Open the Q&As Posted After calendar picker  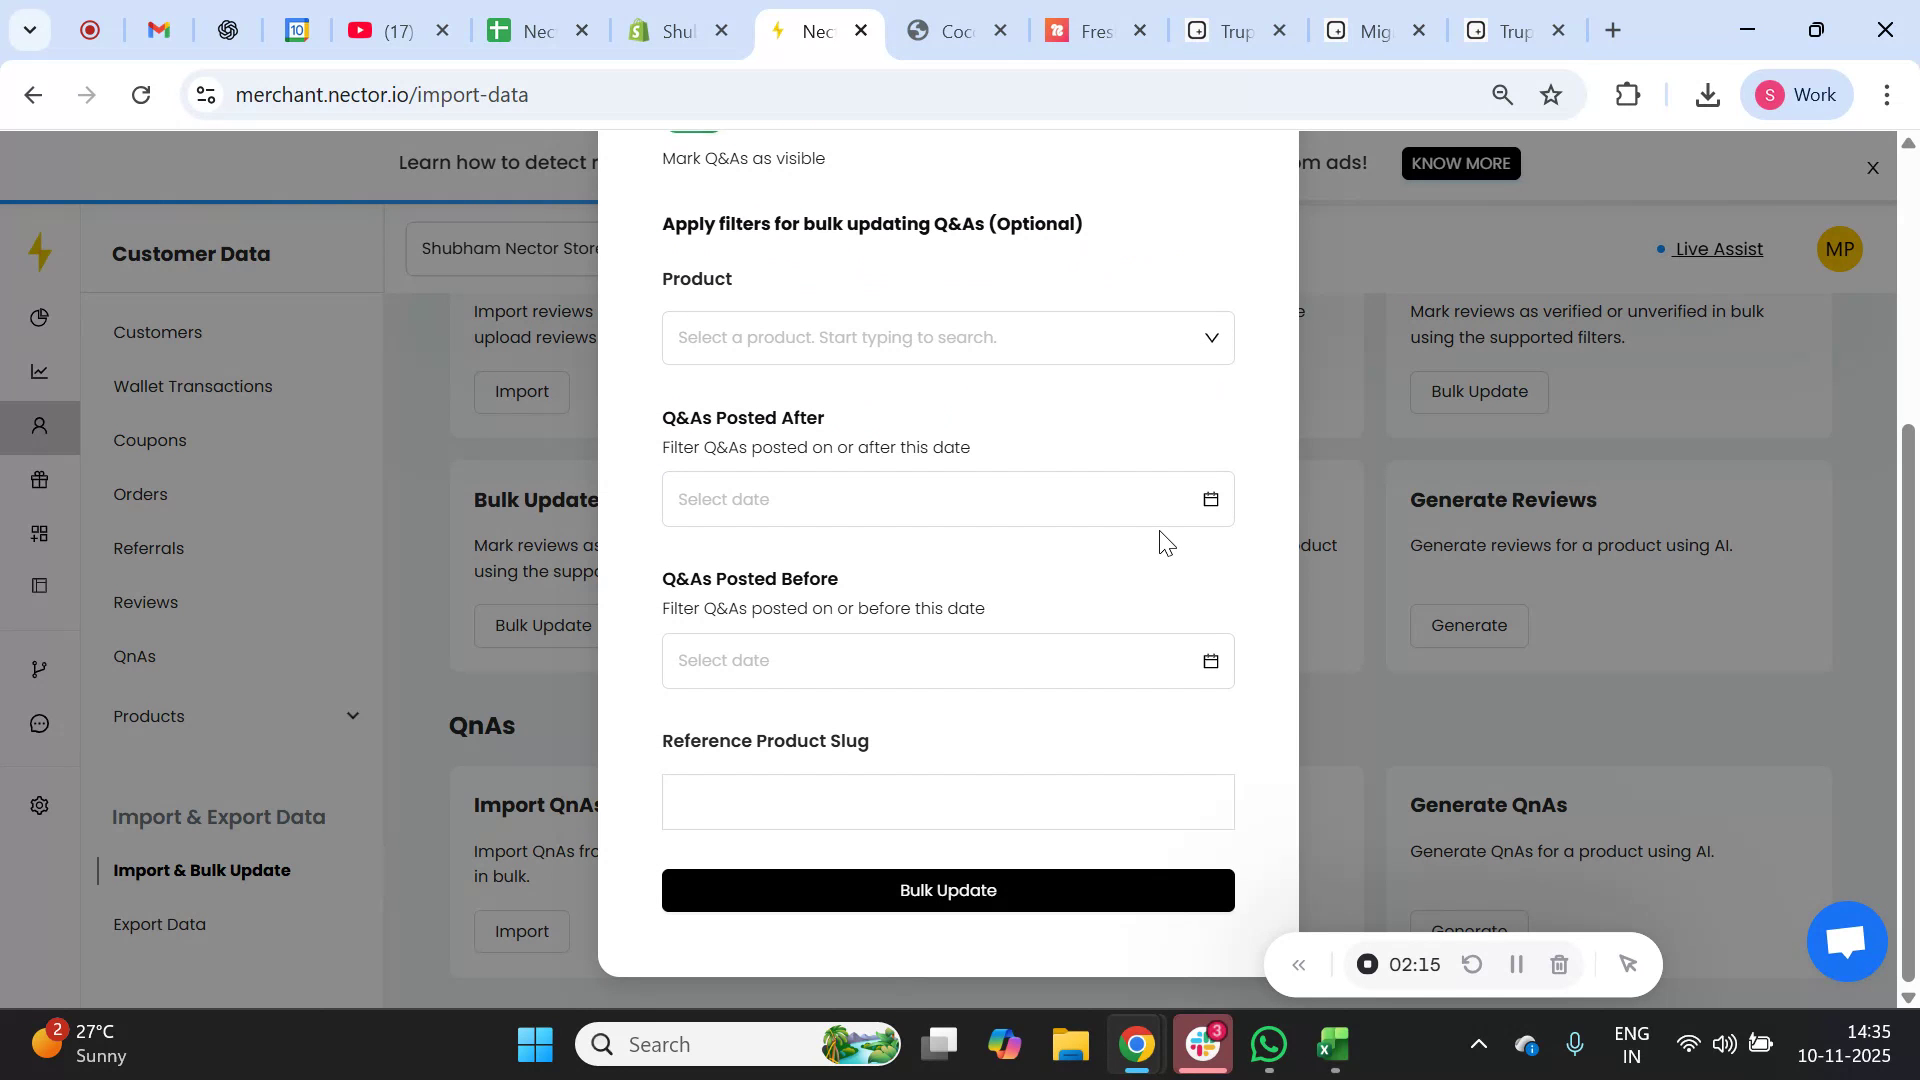pyautogui.click(x=1210, y=499)
